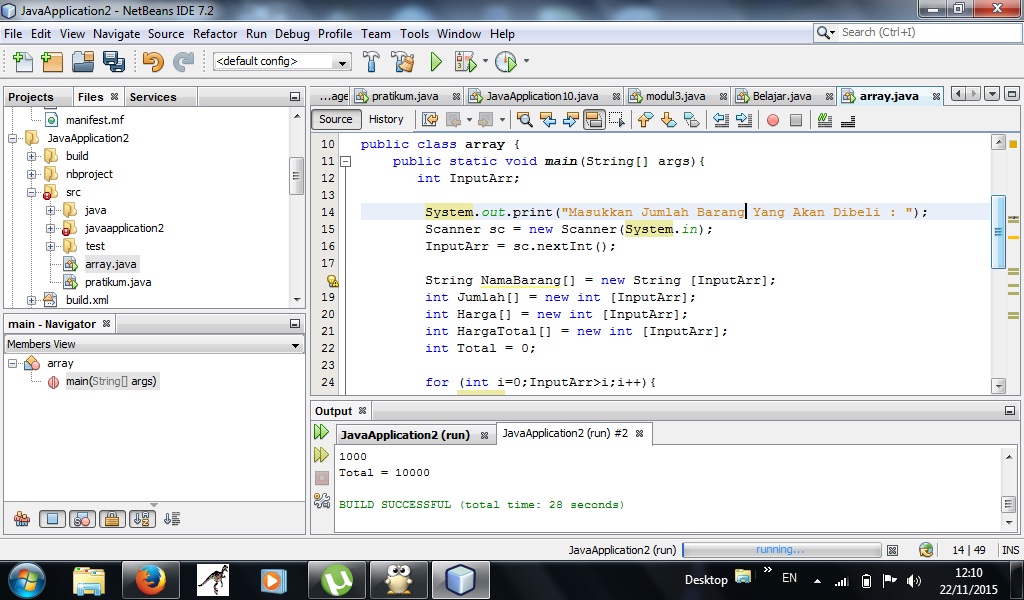Image resolution: width=1024 pixels, height=600 pixels.
Task: Click the Build Project hammer icon
Action: tap(371, 61)
